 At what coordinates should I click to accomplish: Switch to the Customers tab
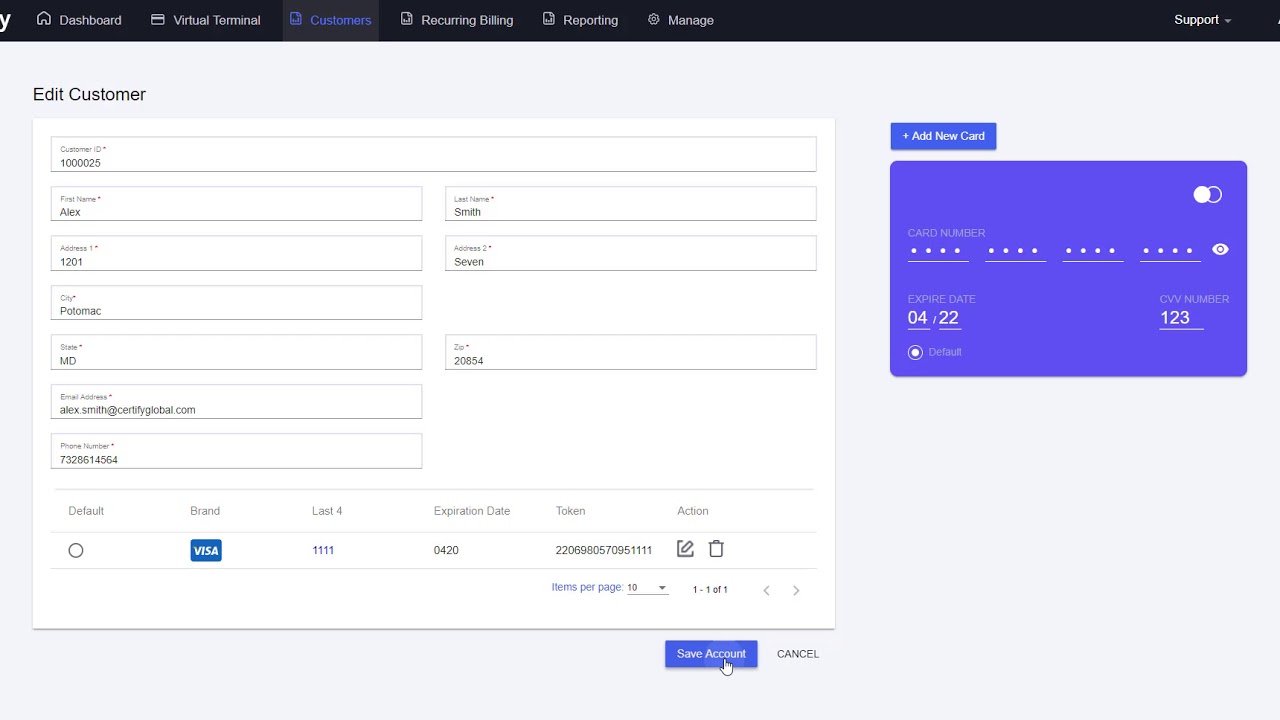[x=331, y=20]
